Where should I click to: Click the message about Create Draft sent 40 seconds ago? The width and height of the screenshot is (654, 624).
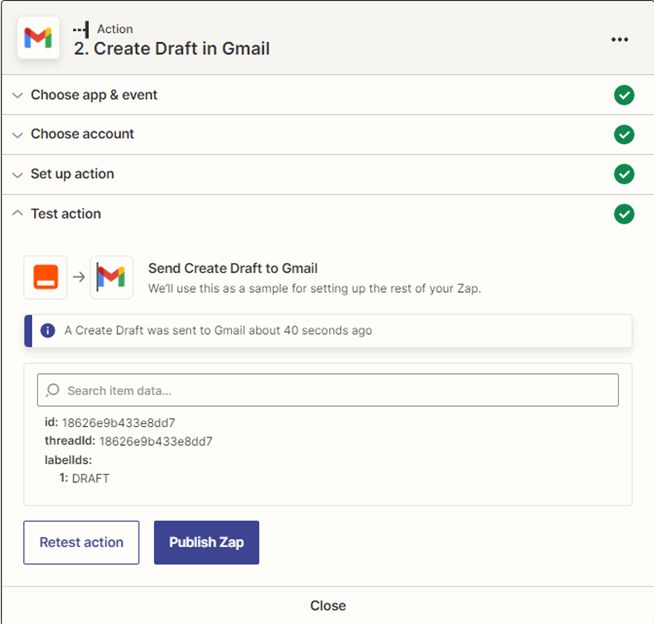point(218,330)
